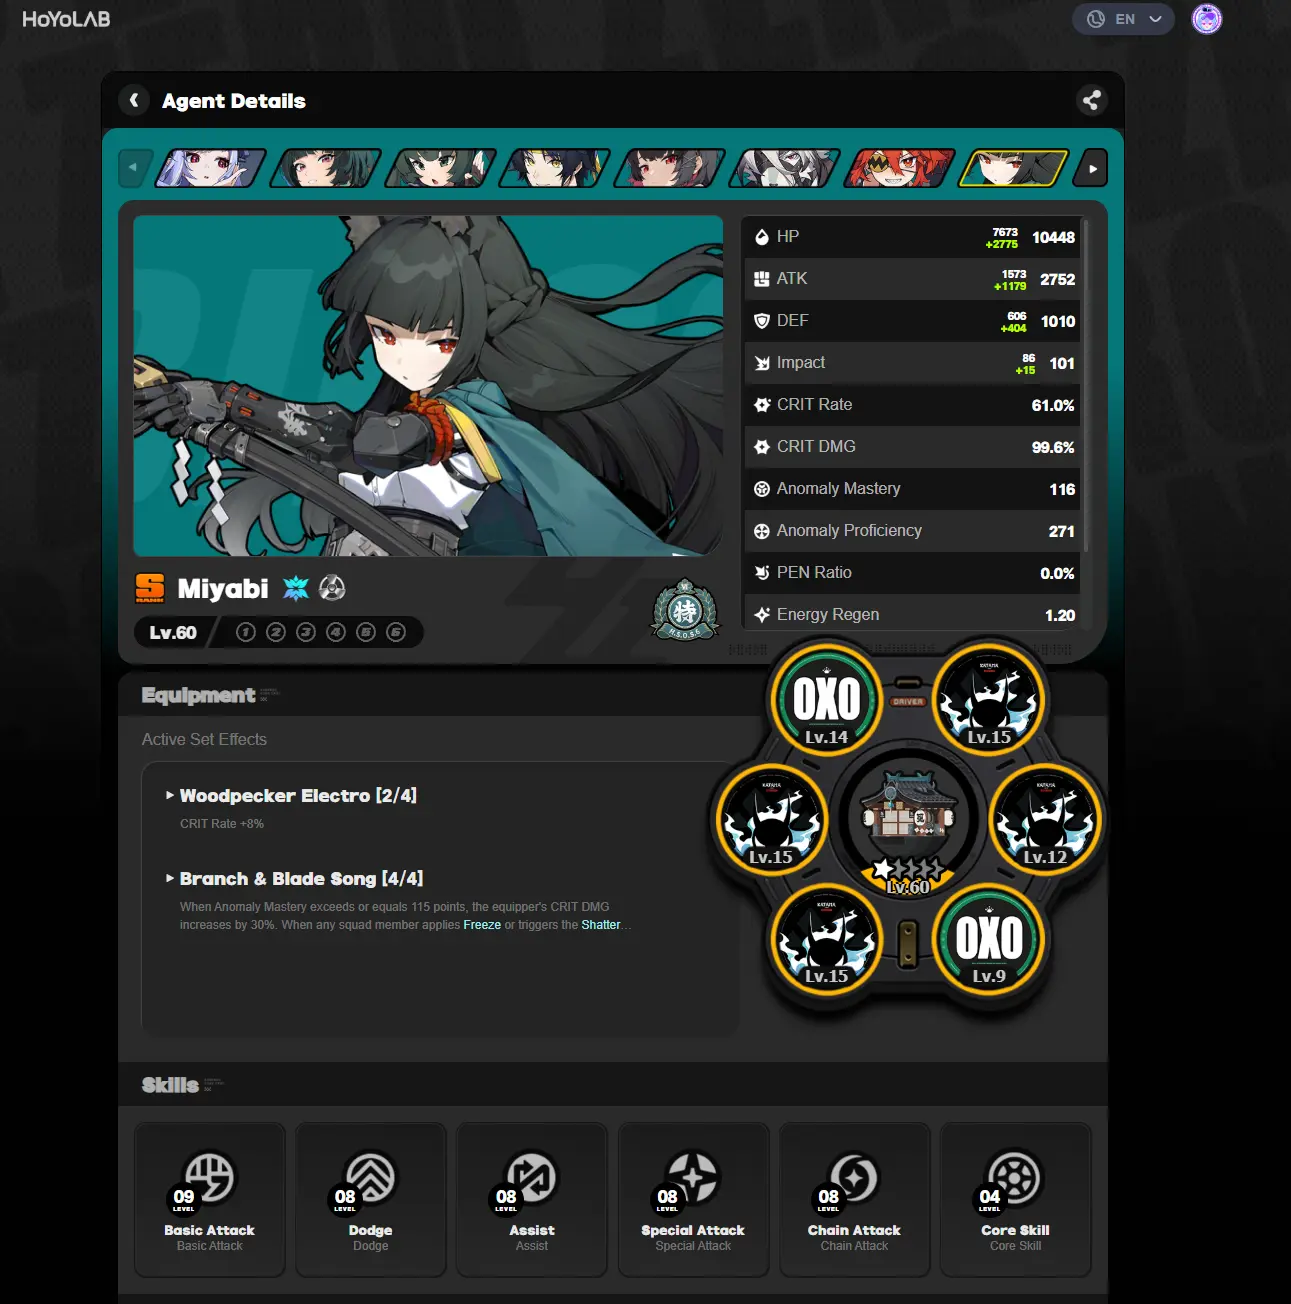Click the Active Set Effects label
The width and height of the screenshot is (1291, 1304).
pyautogui.click(x=204, y=739)
